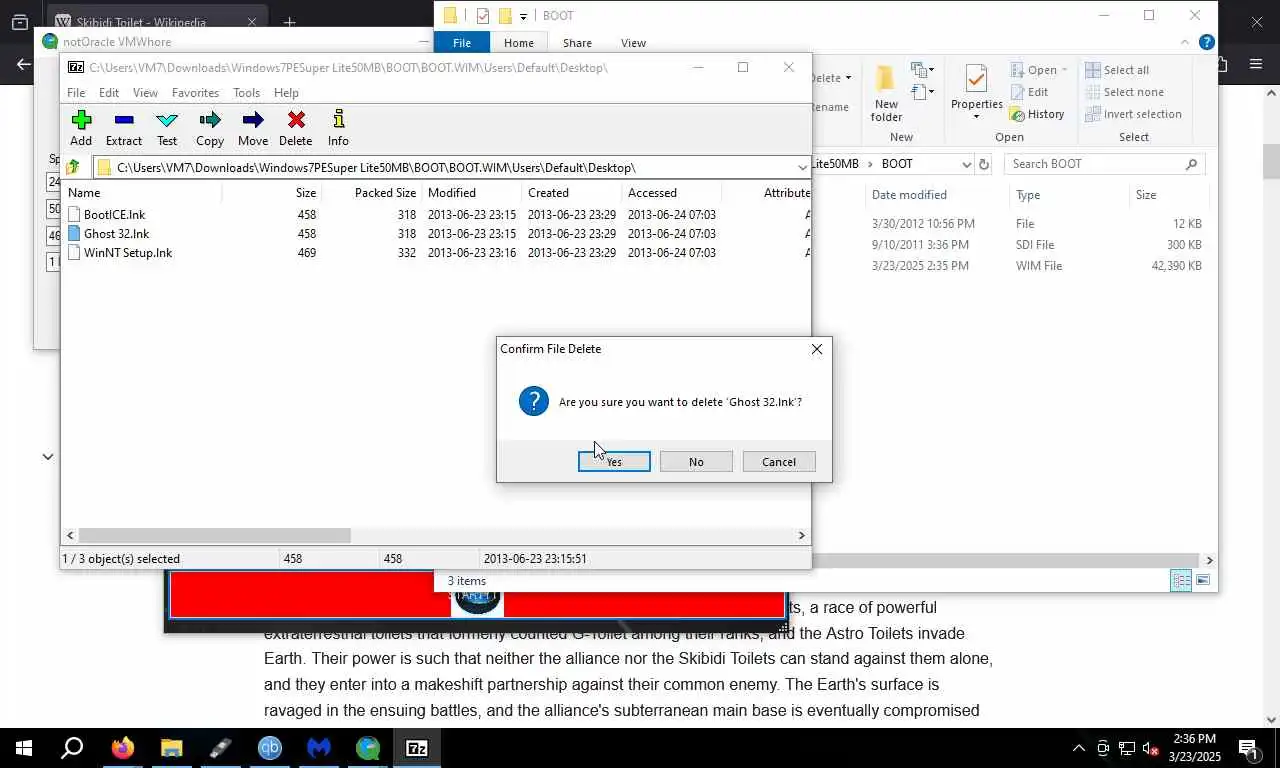Show hidden system tray icons
Viewport: 1280px width, 768px height.
pos(1078,748)
